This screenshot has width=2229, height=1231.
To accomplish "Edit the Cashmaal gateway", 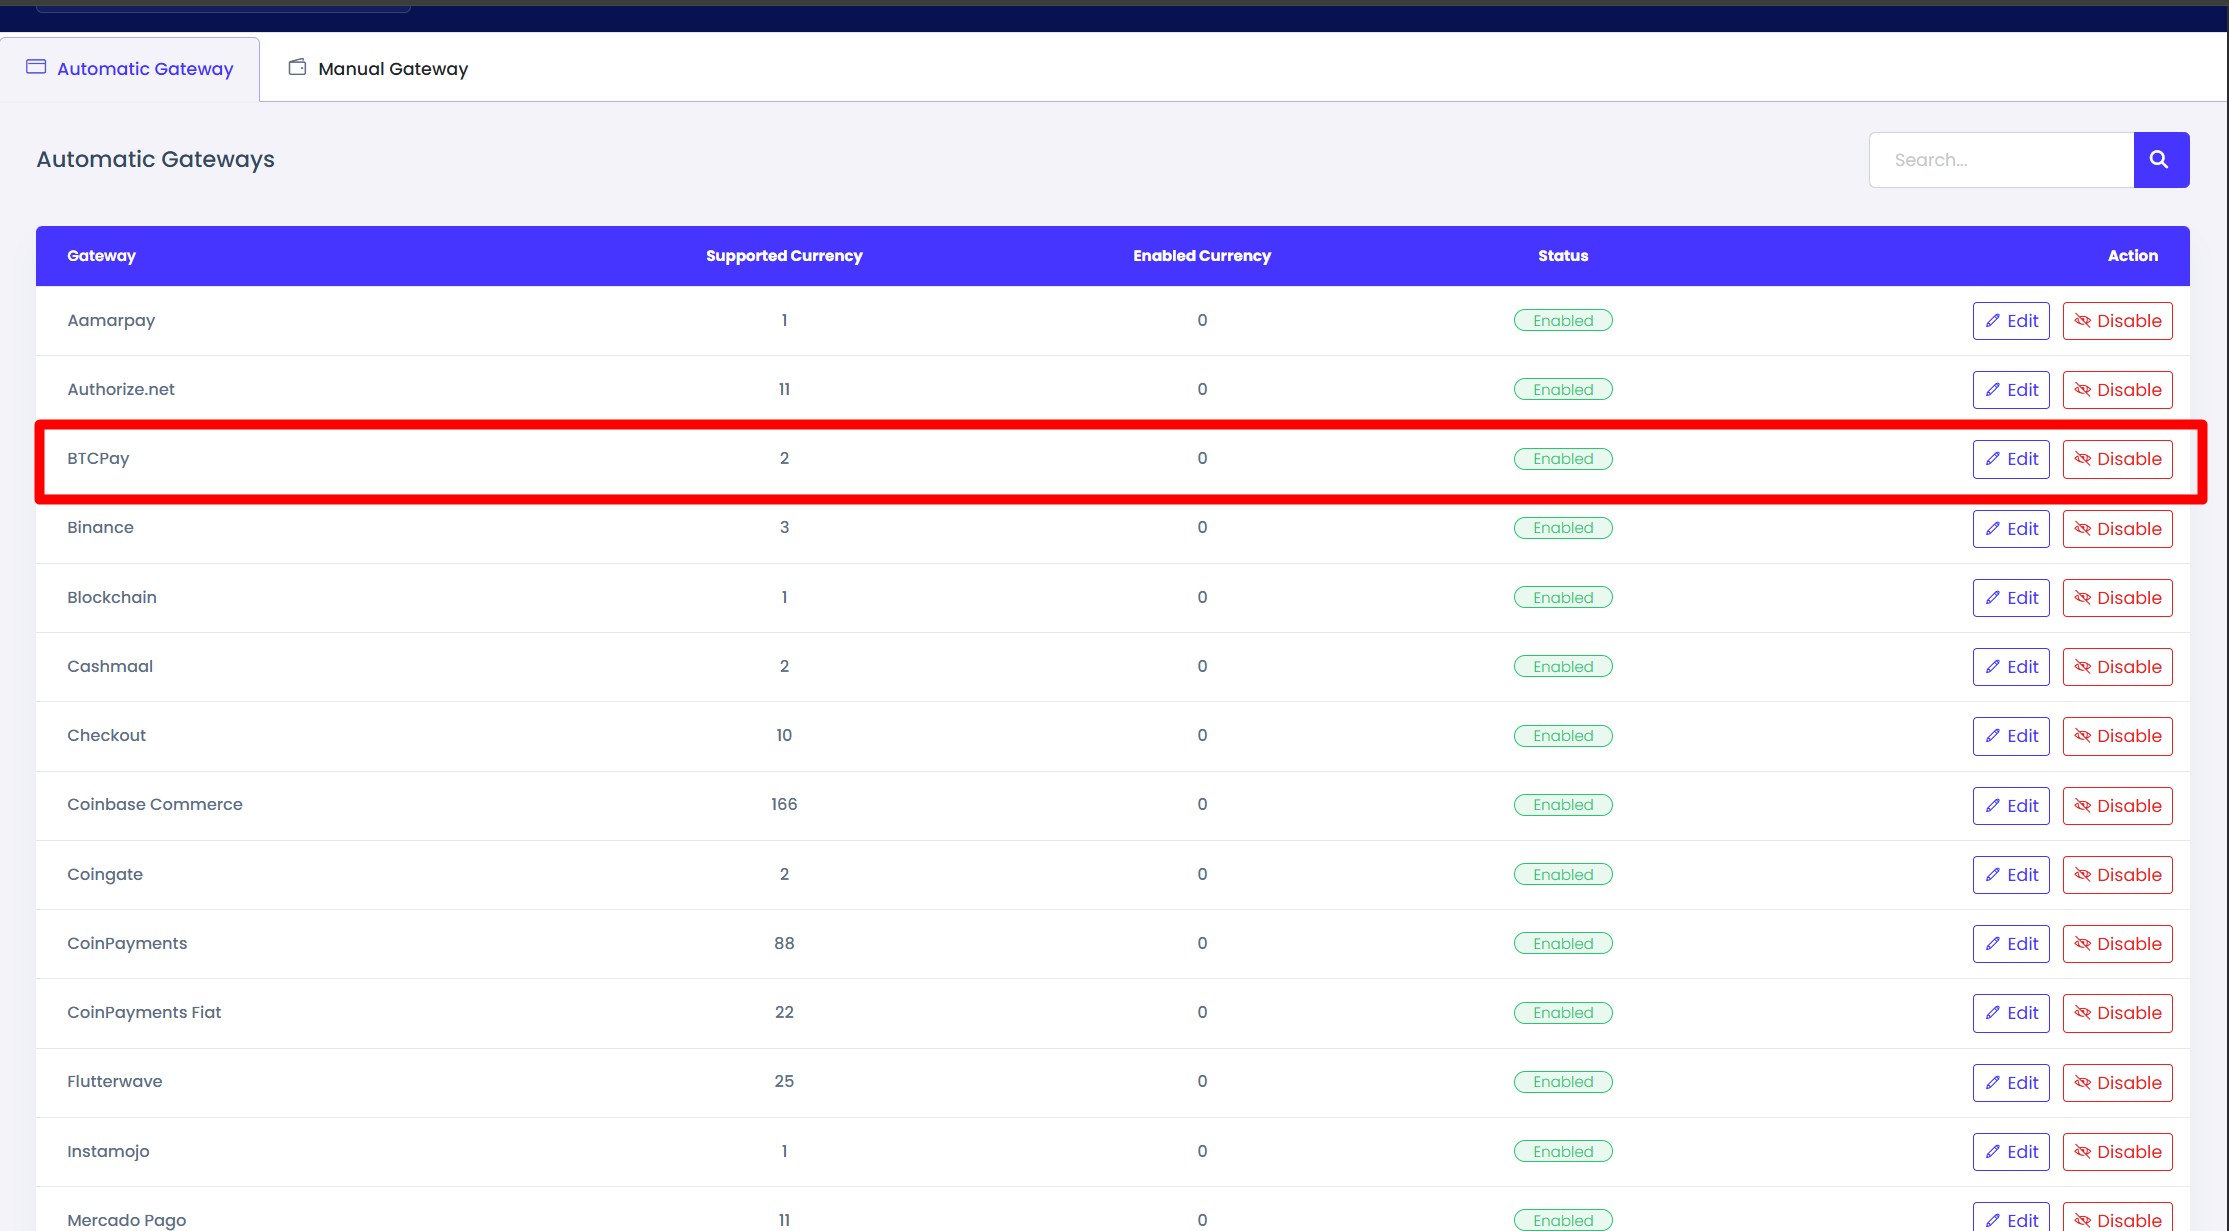I will [x=2011, y=667].
